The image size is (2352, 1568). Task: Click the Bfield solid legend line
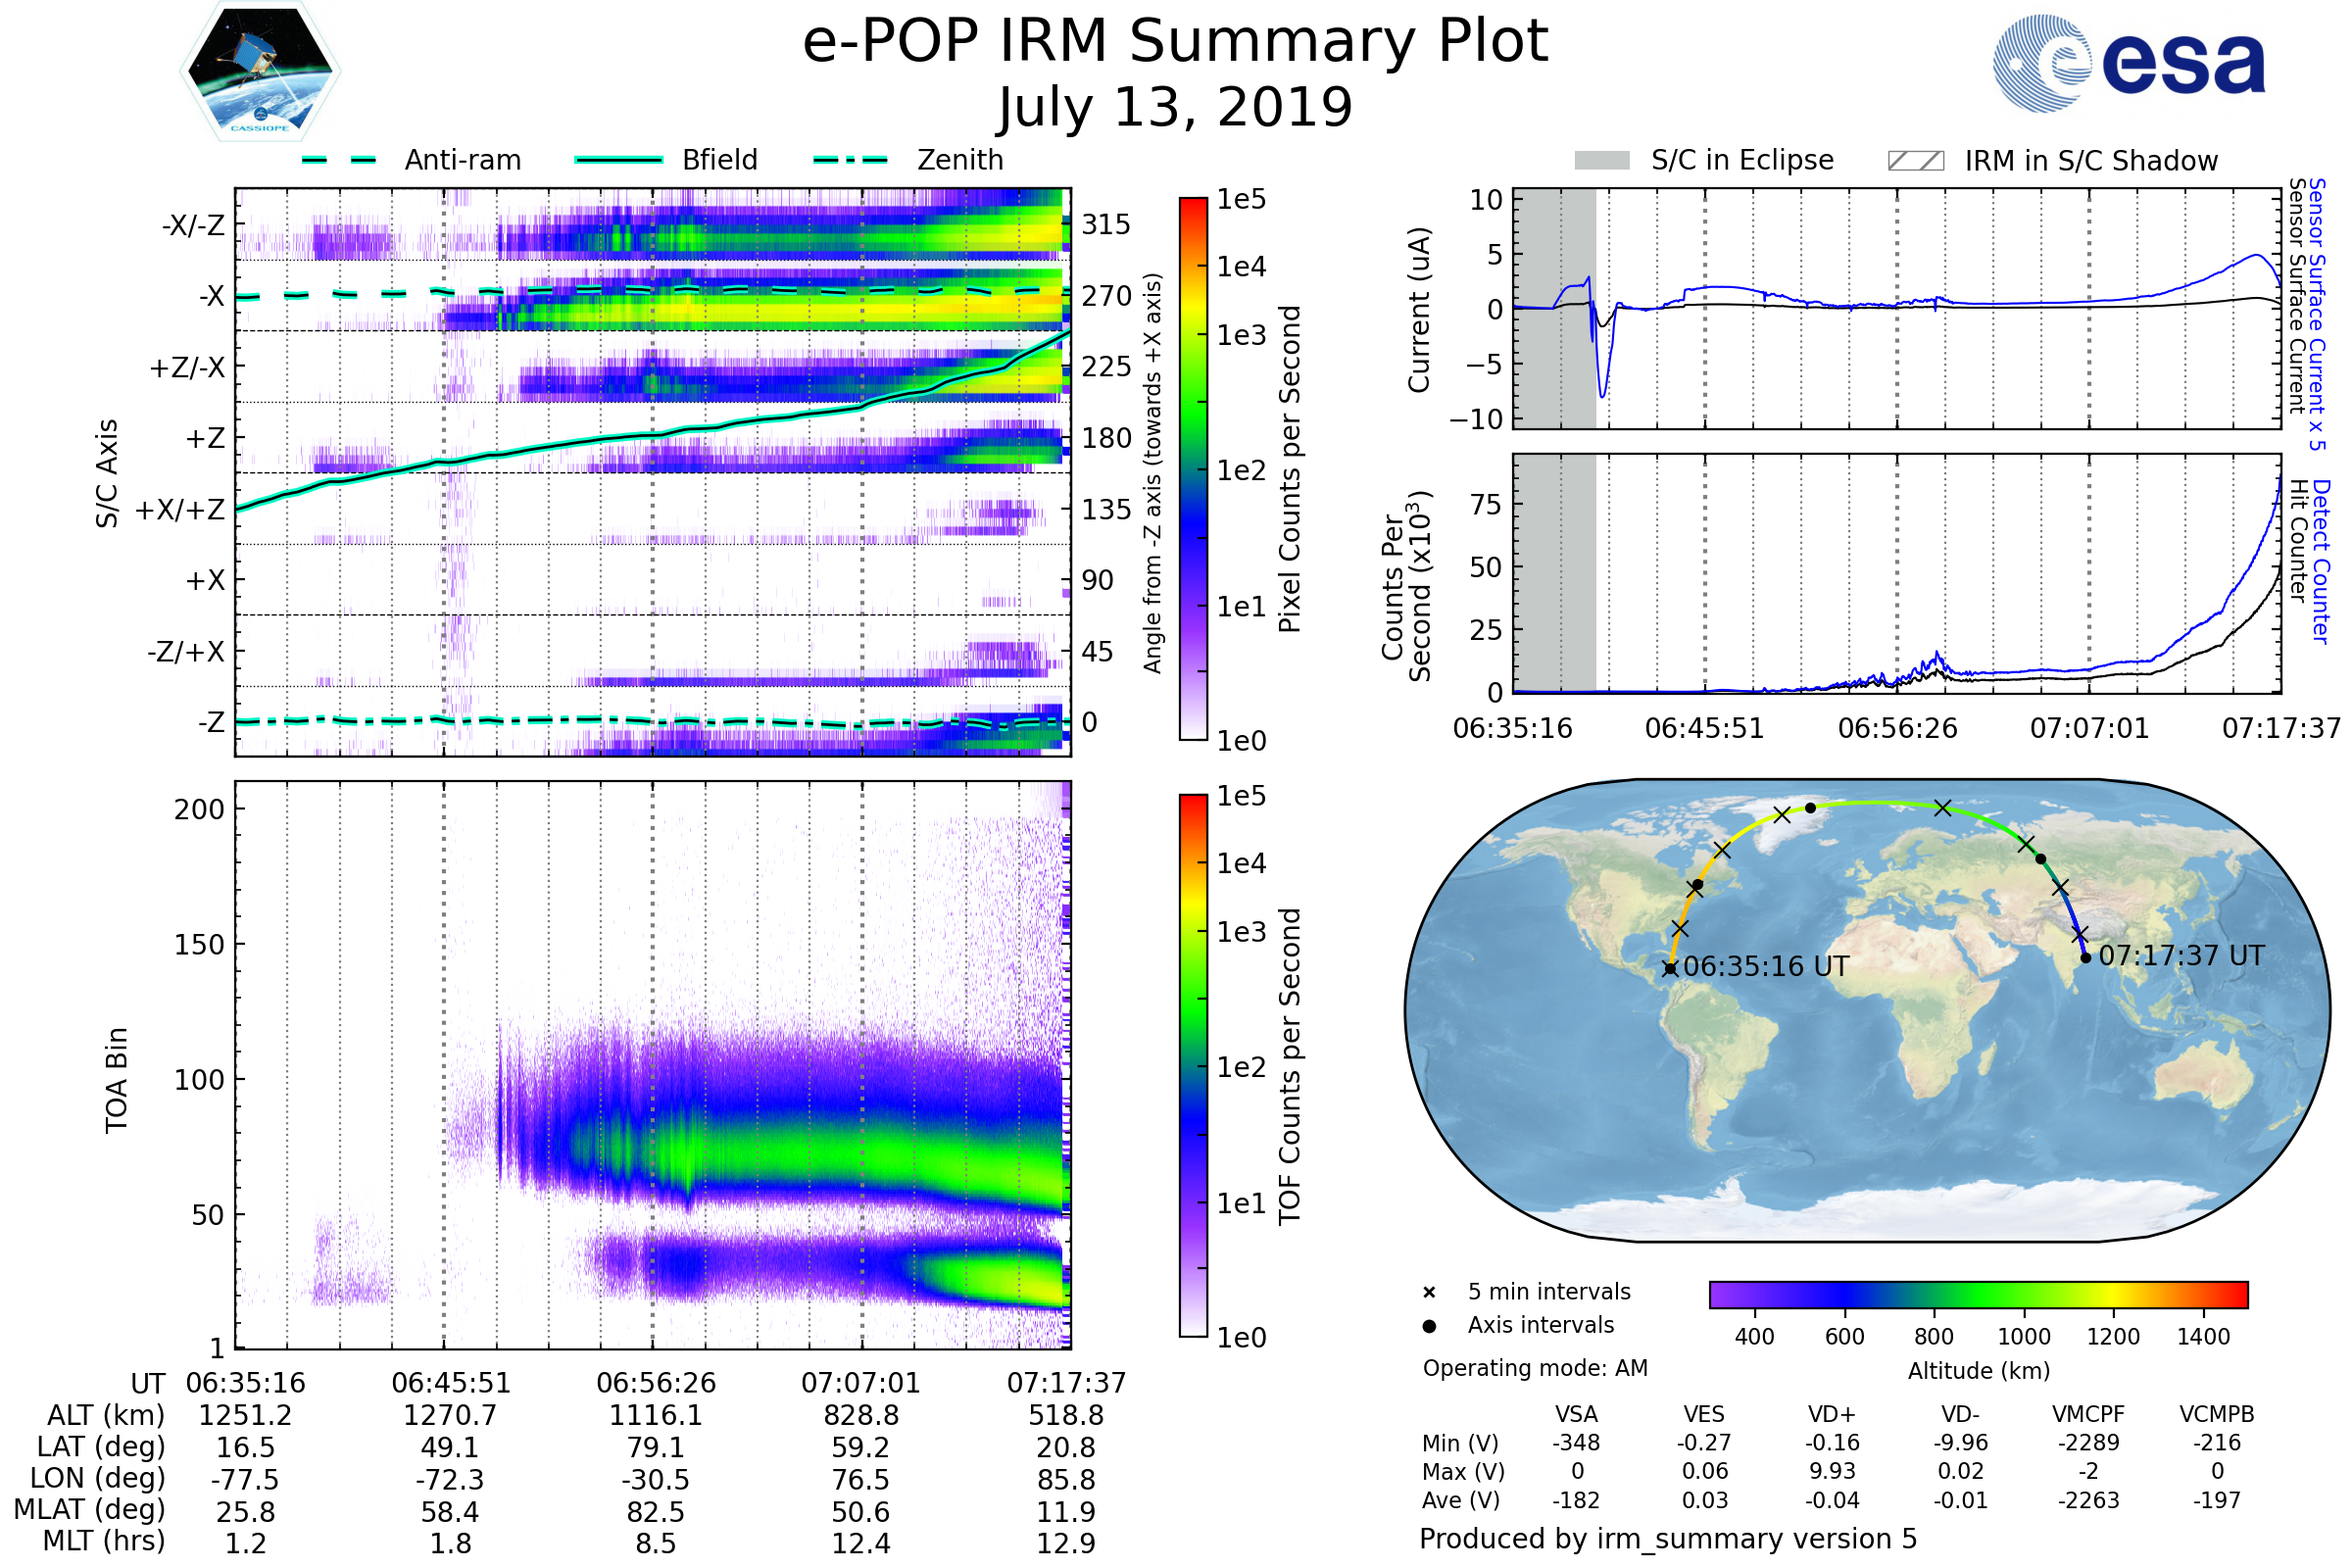(x=618, y=160)
